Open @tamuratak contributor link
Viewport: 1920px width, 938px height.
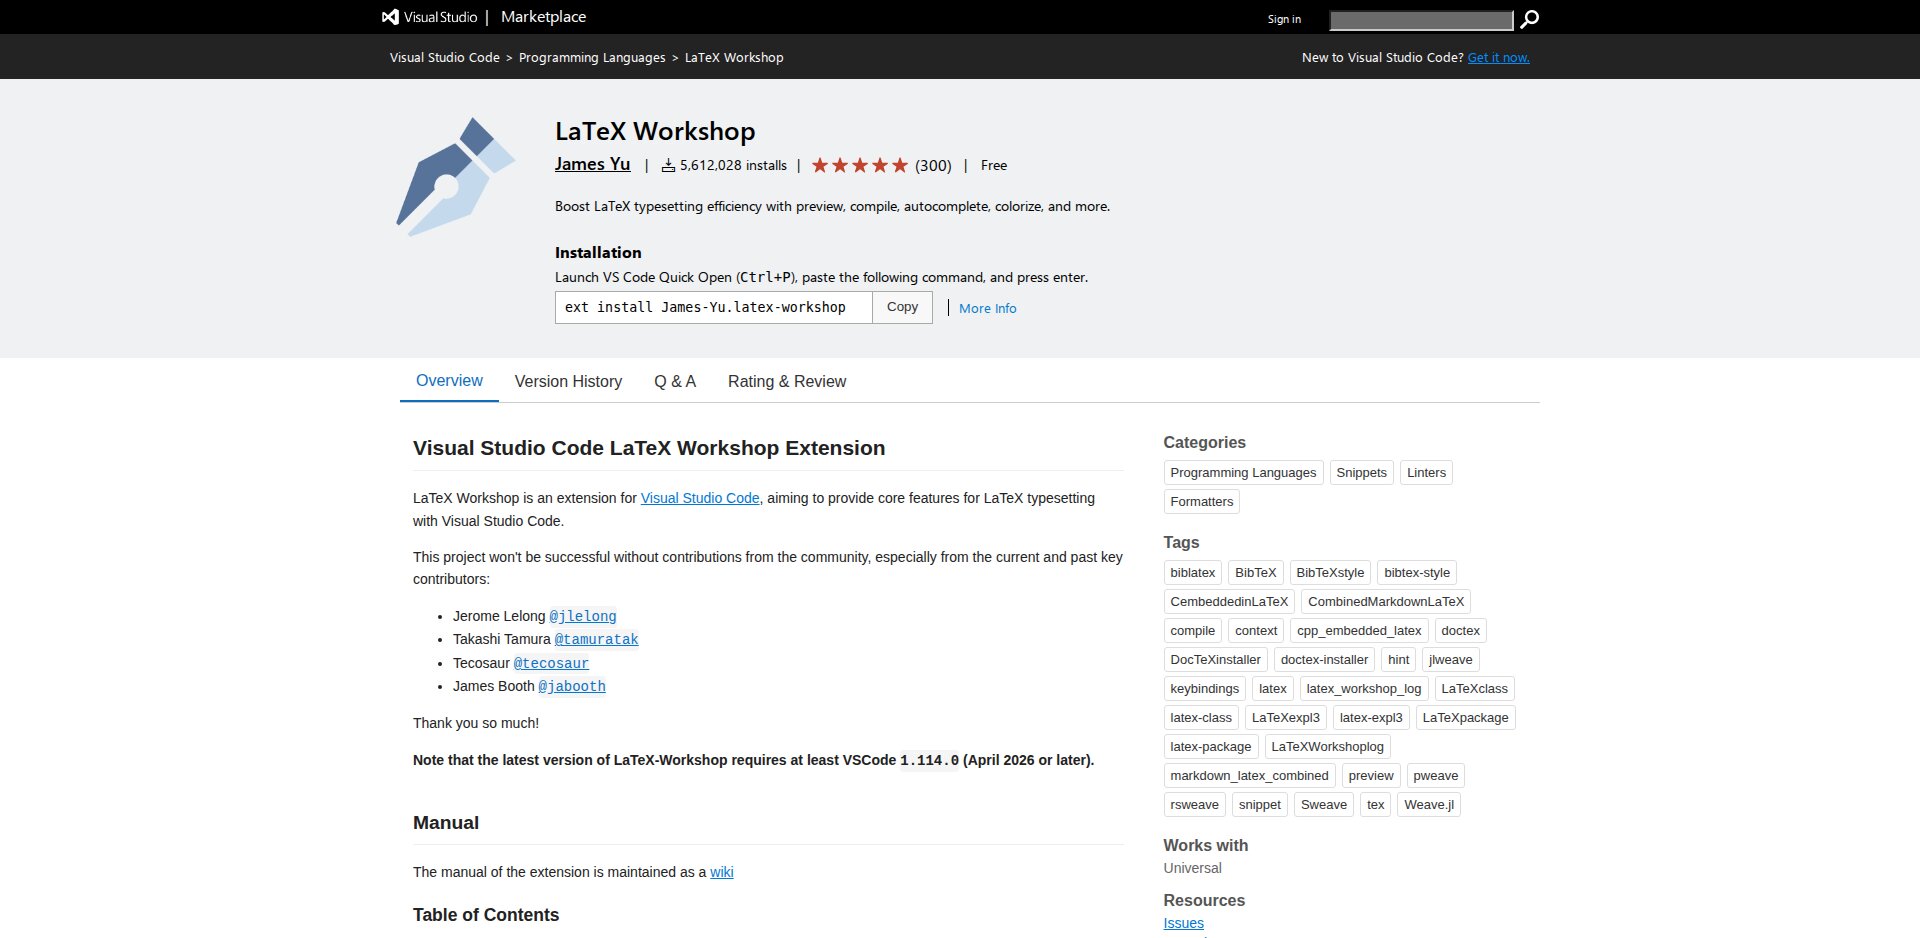[596, 639]
